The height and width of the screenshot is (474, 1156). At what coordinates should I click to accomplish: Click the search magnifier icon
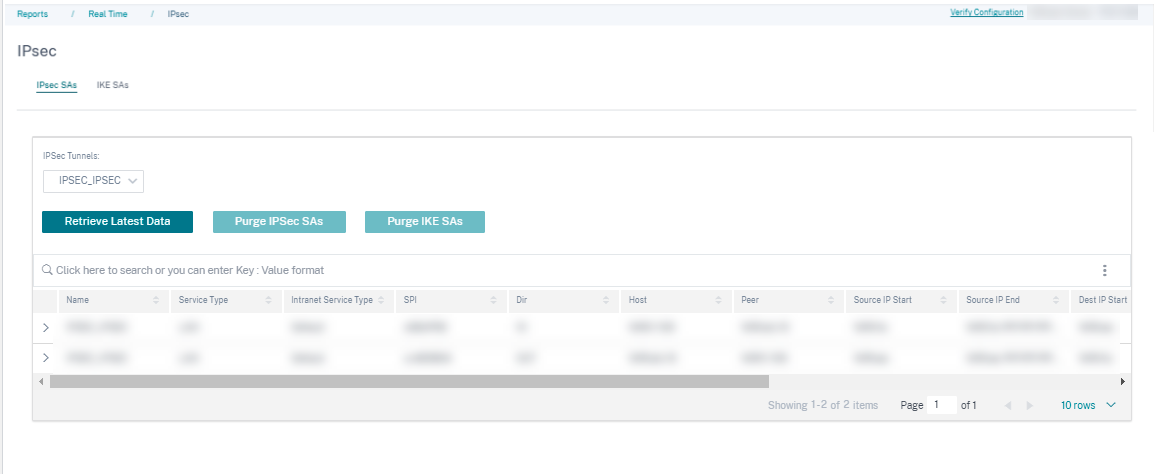tap(47, 270)
